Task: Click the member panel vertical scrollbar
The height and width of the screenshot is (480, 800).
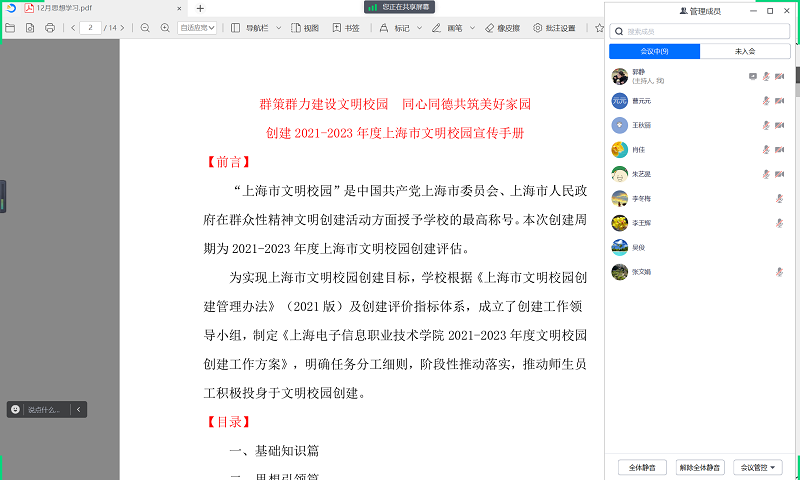Action: [796, 75]
